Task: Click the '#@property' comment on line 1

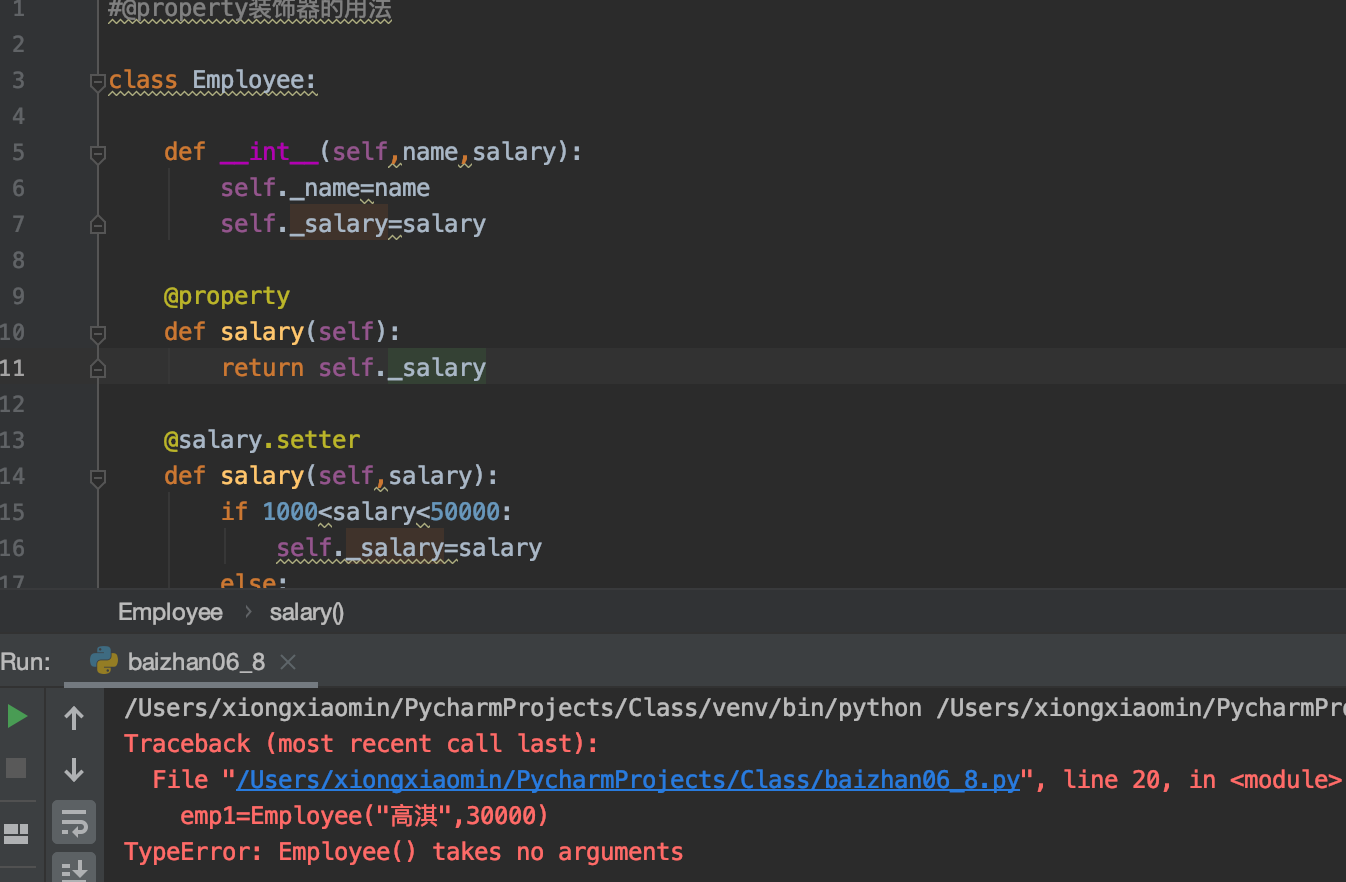Action: point(249,12)
